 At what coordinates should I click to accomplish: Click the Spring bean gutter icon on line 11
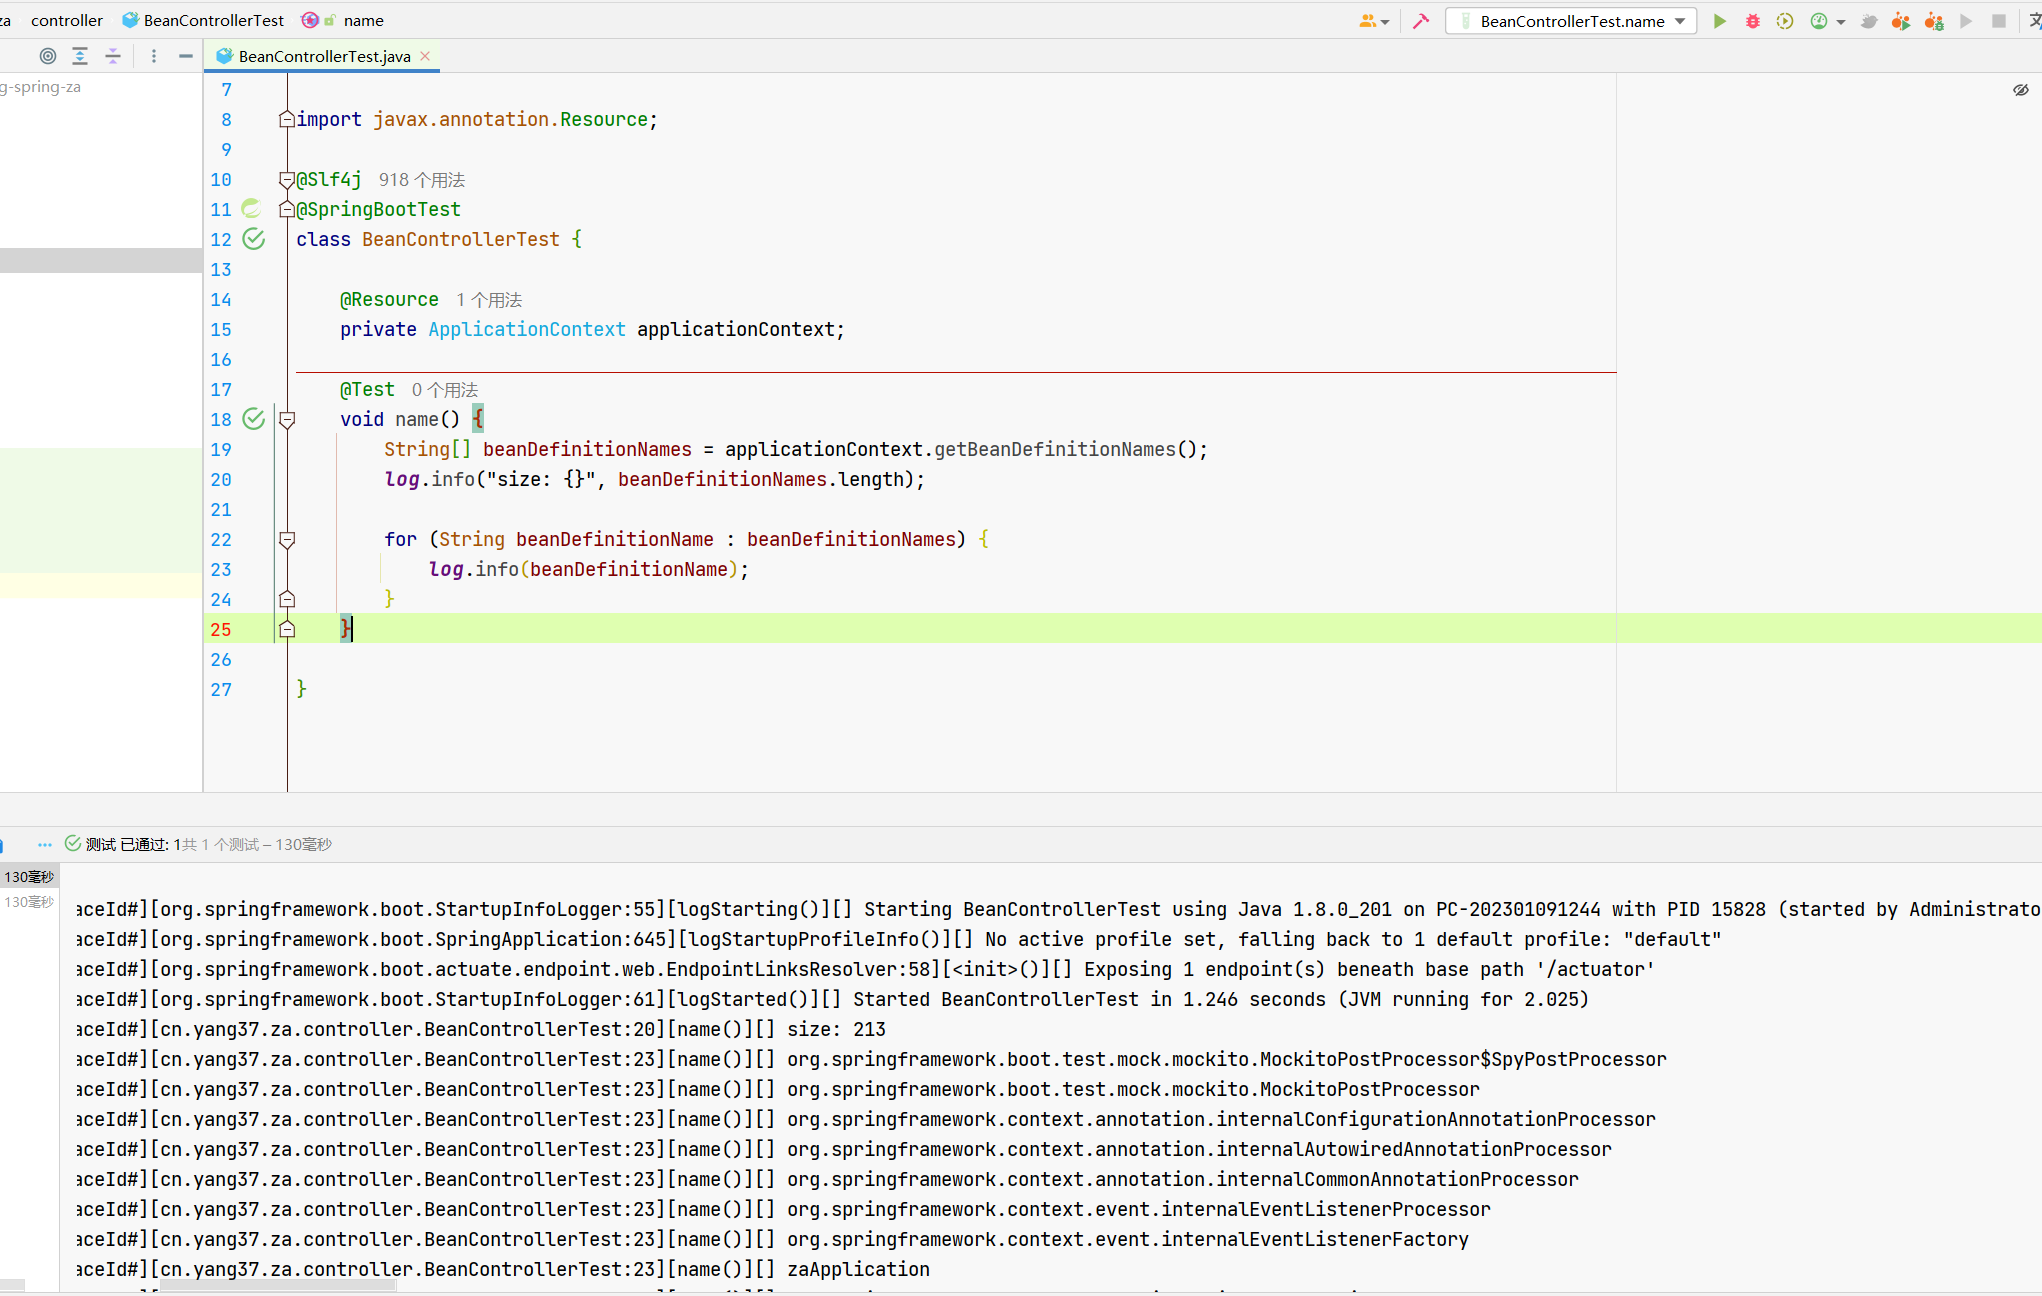[252, 209]
